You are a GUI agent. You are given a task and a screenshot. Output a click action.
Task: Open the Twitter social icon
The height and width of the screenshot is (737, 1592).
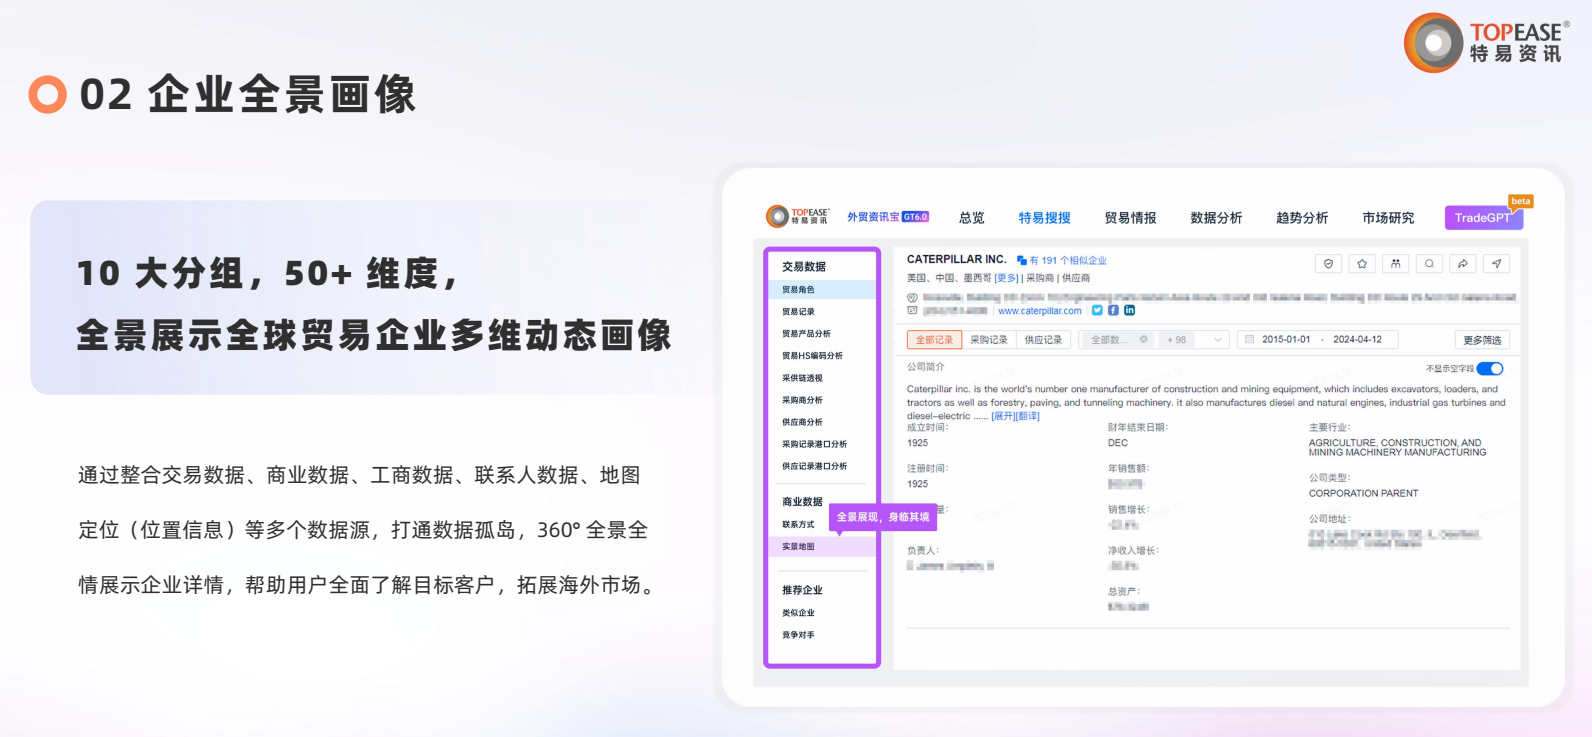1097,310
